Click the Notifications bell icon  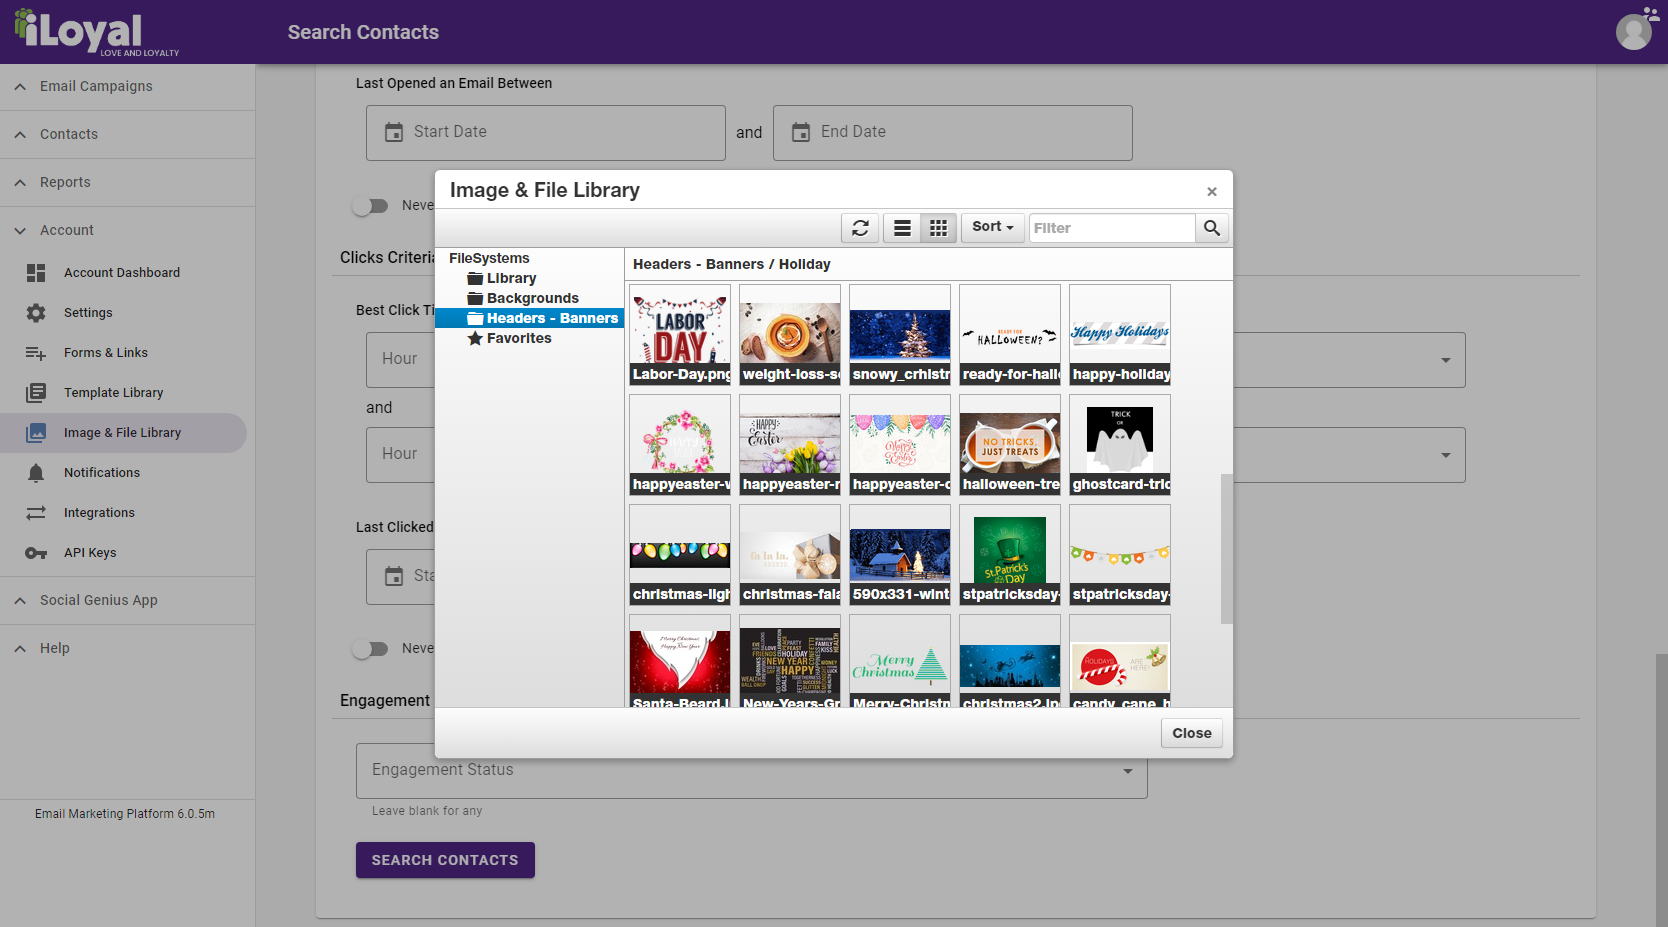tap(36, 473)
